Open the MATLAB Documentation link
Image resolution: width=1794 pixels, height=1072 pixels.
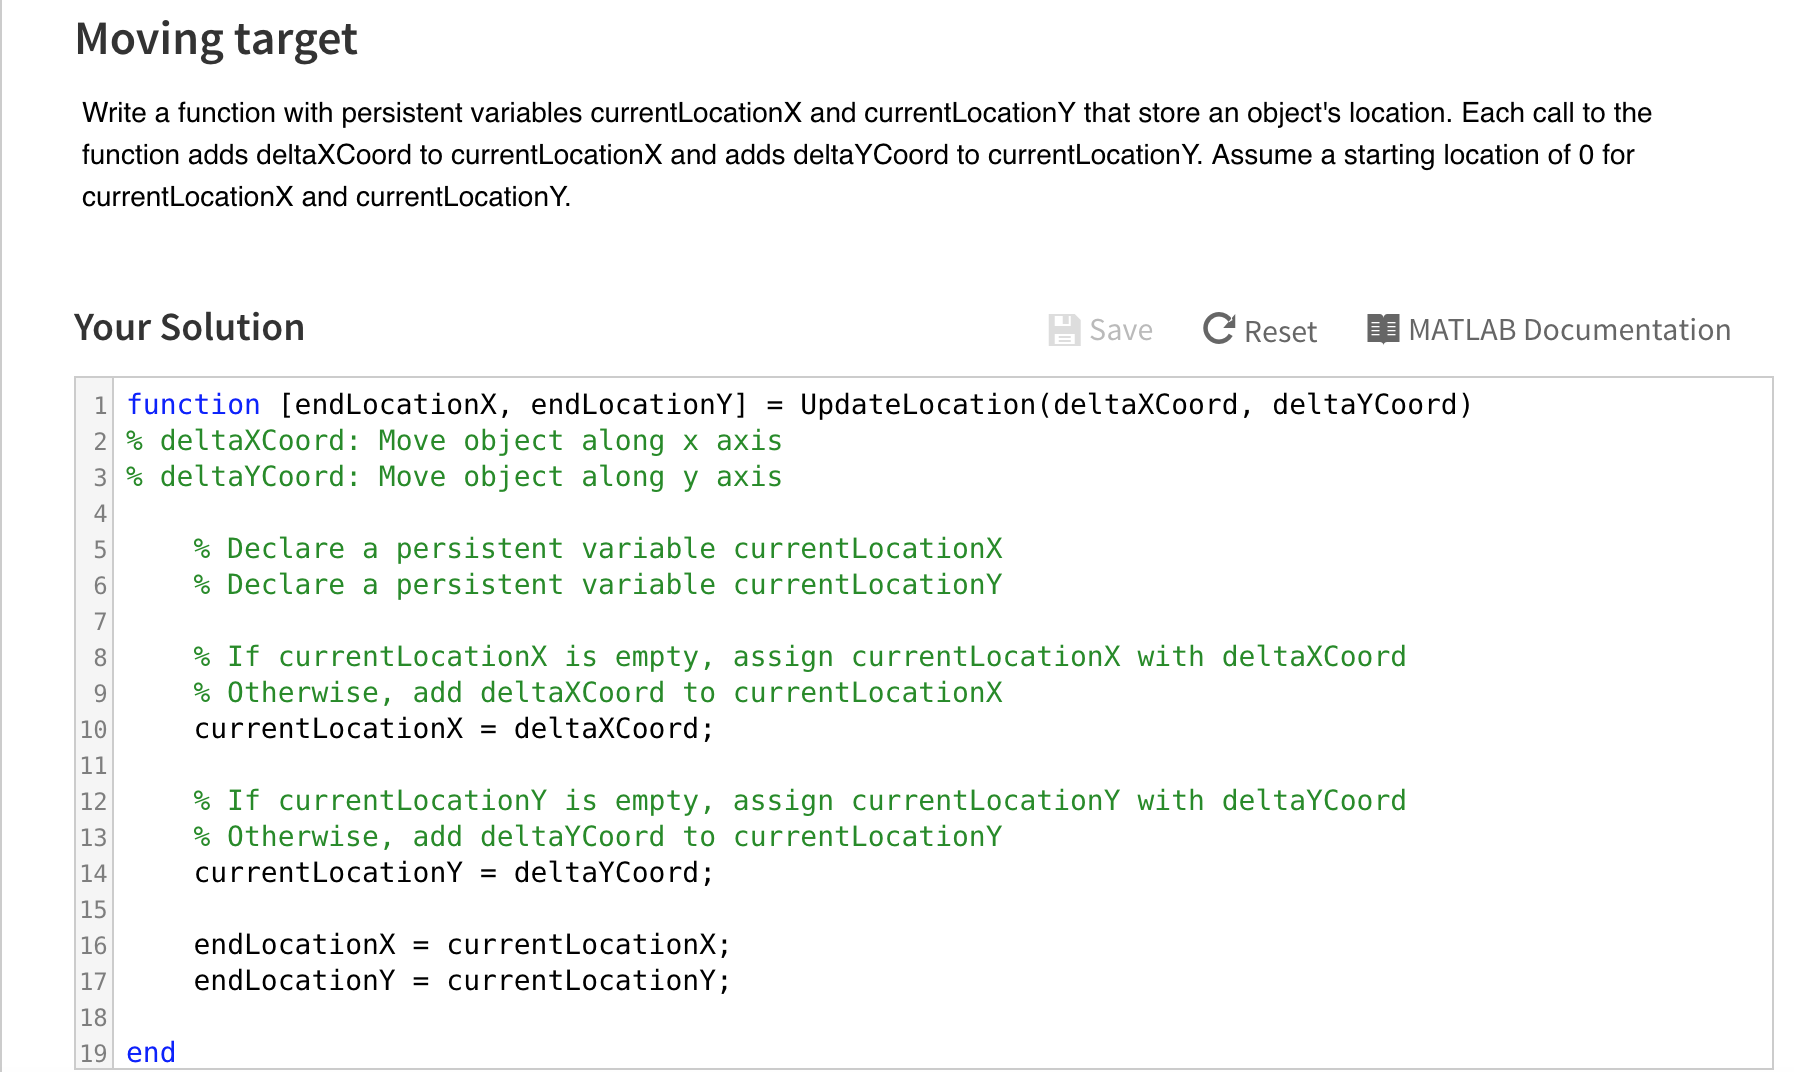[x=1568, y=330]
